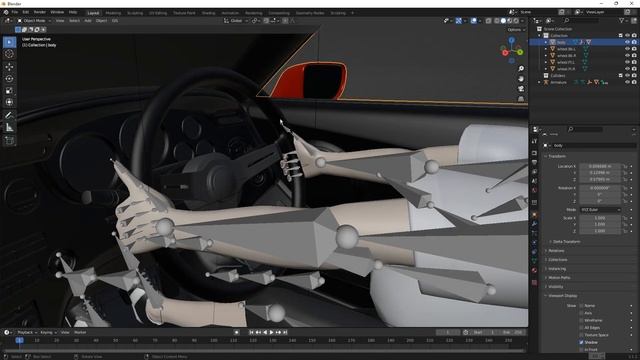
Task: Select the Select Box tool
Action: click(9, 42)
